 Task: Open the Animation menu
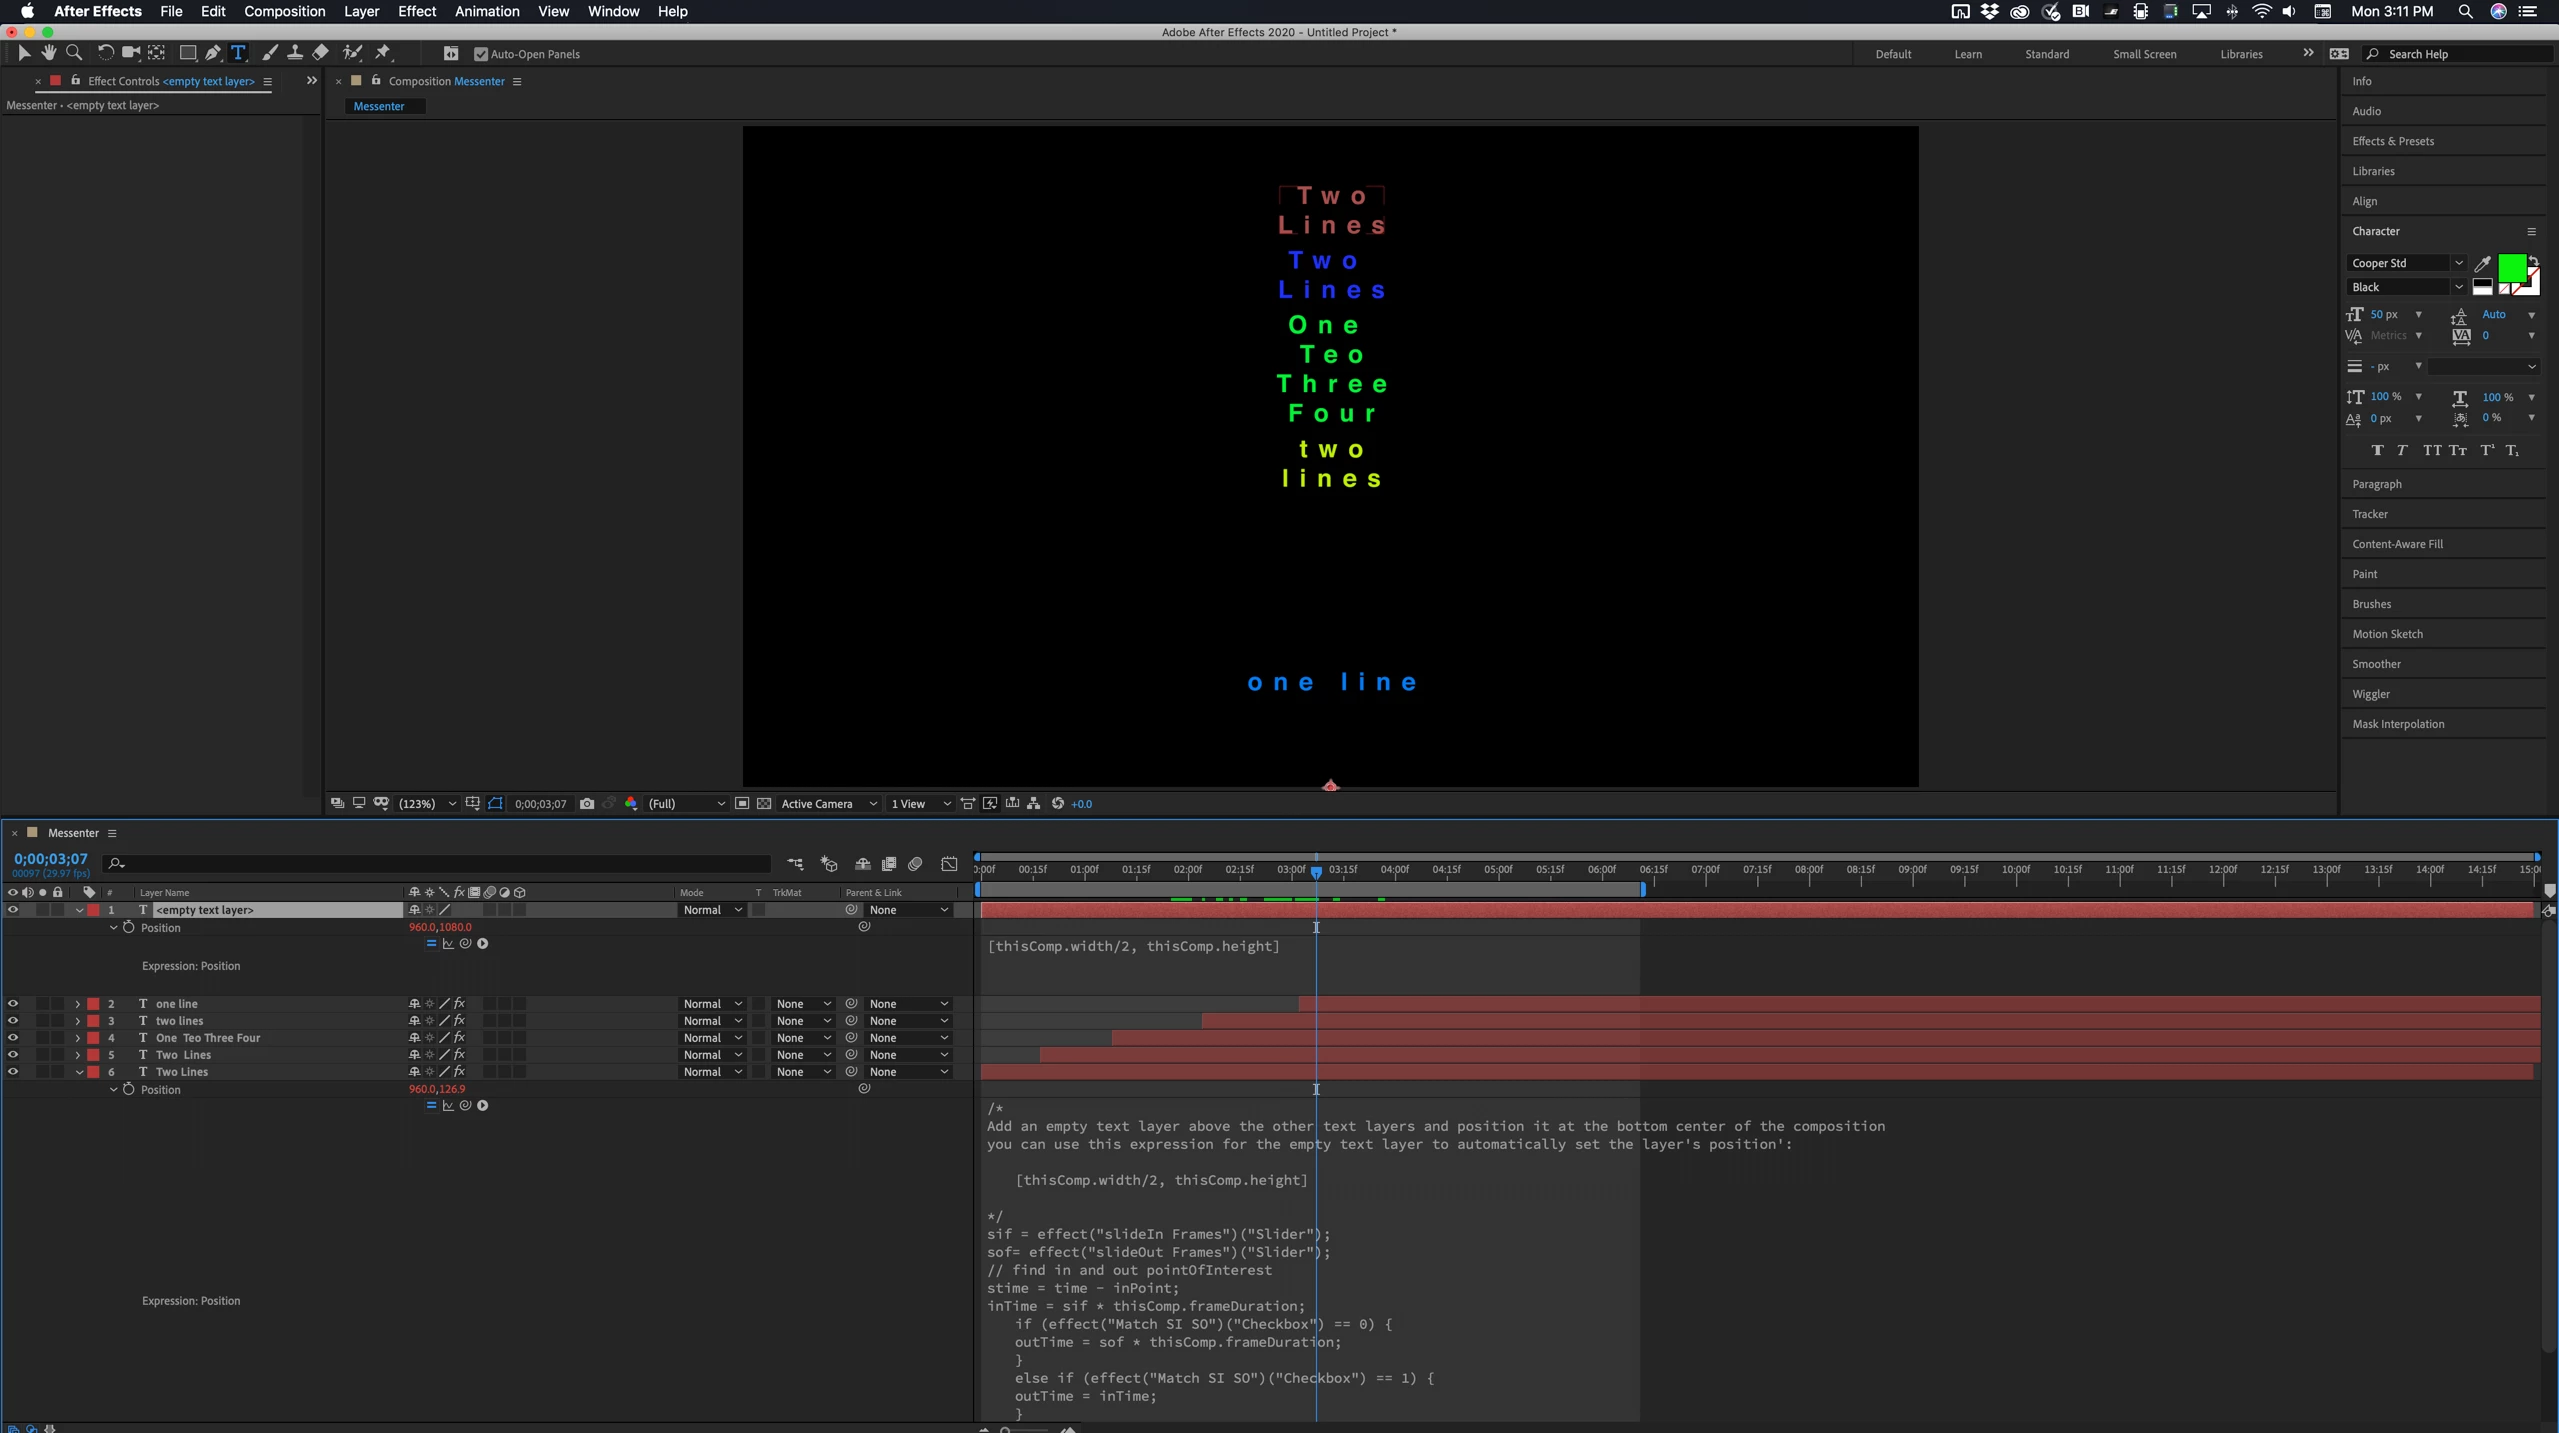coord(486,11)
